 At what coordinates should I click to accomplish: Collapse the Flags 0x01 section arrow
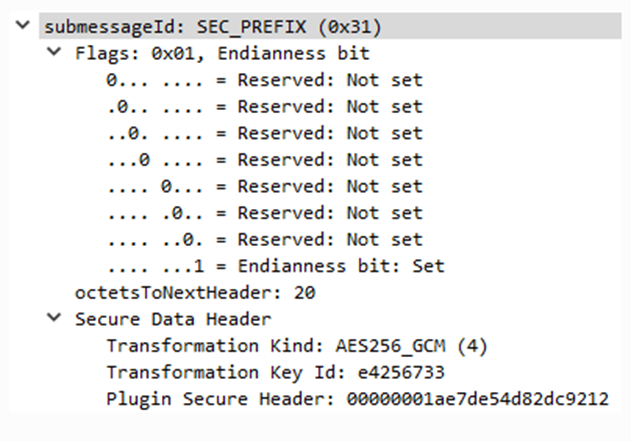(x=54, y=53)
